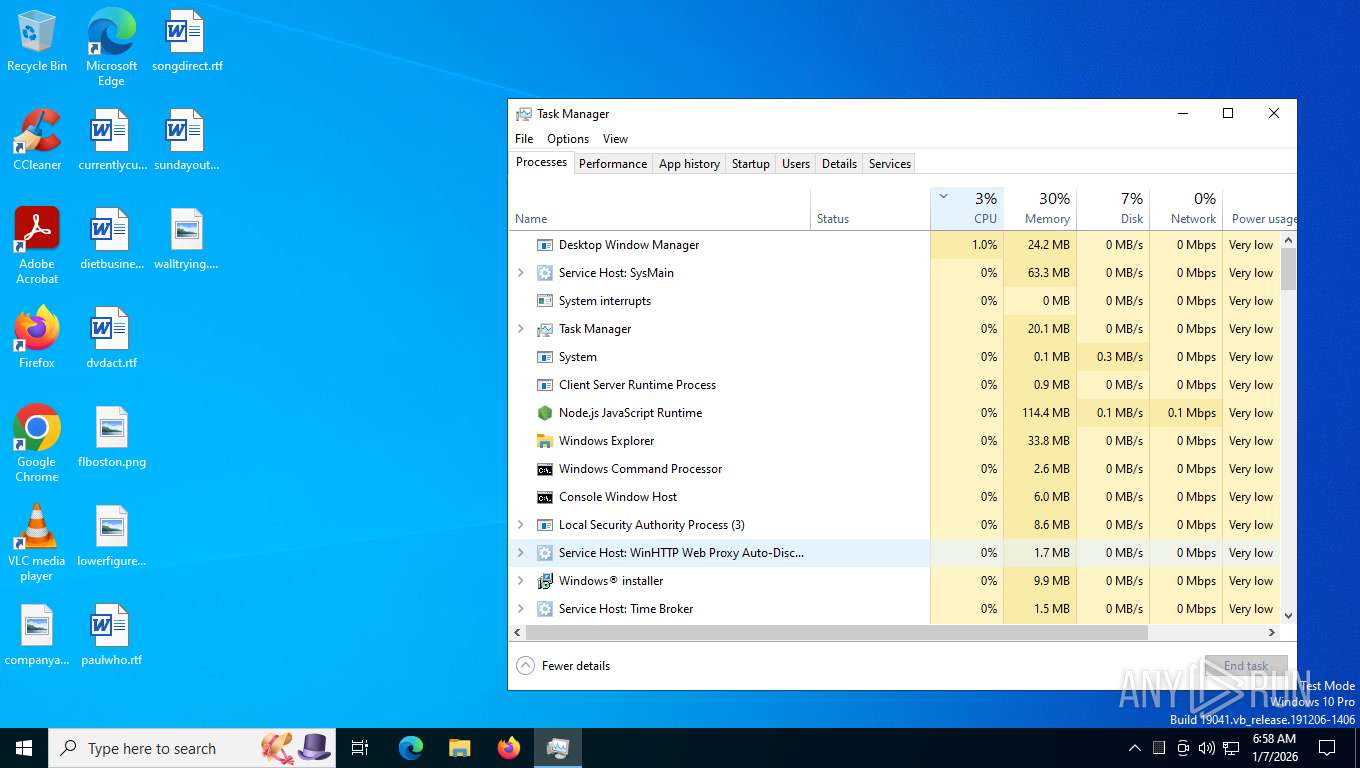Click the horizontal scrollbar left arrow
The height and width of the screenshot is (768, 1360).
[518, 633]
